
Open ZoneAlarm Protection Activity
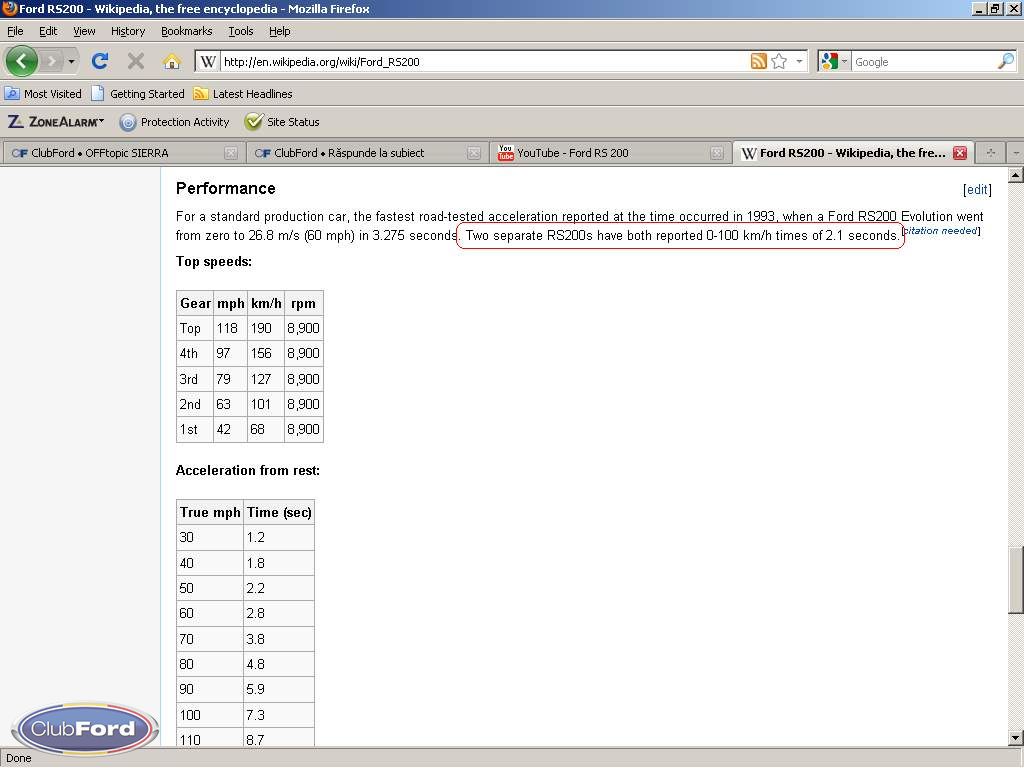click(x=175, y=122)
